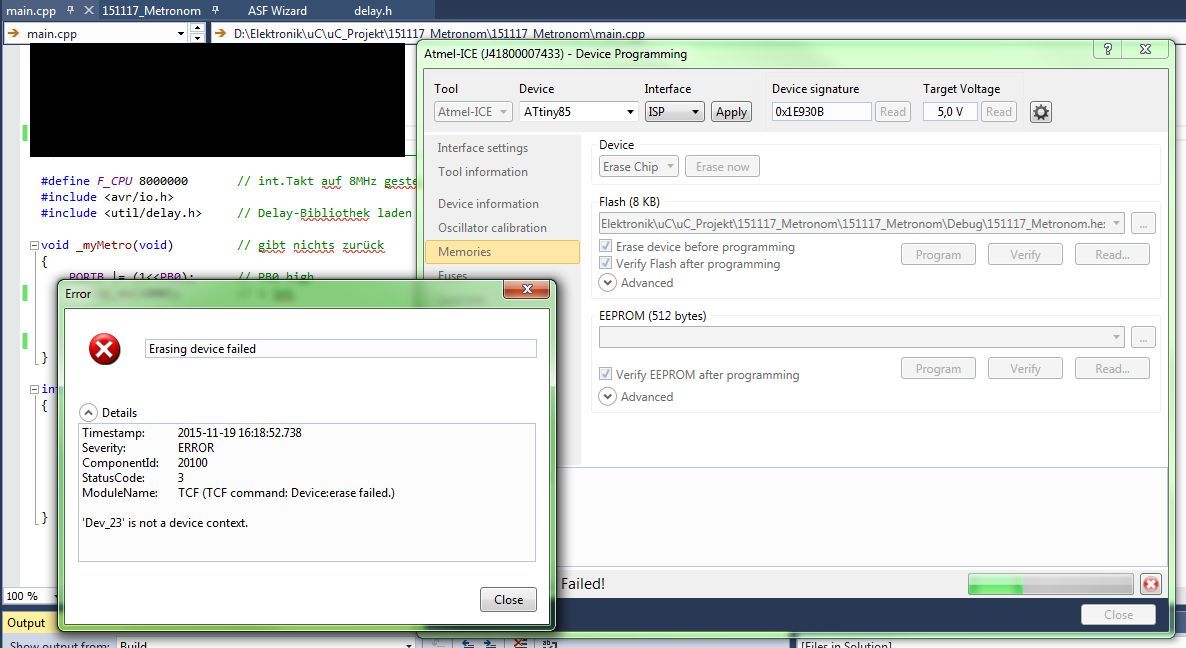Open Interface settings page
Screen dimensions: 1186x648
click(x=483, y=148)
